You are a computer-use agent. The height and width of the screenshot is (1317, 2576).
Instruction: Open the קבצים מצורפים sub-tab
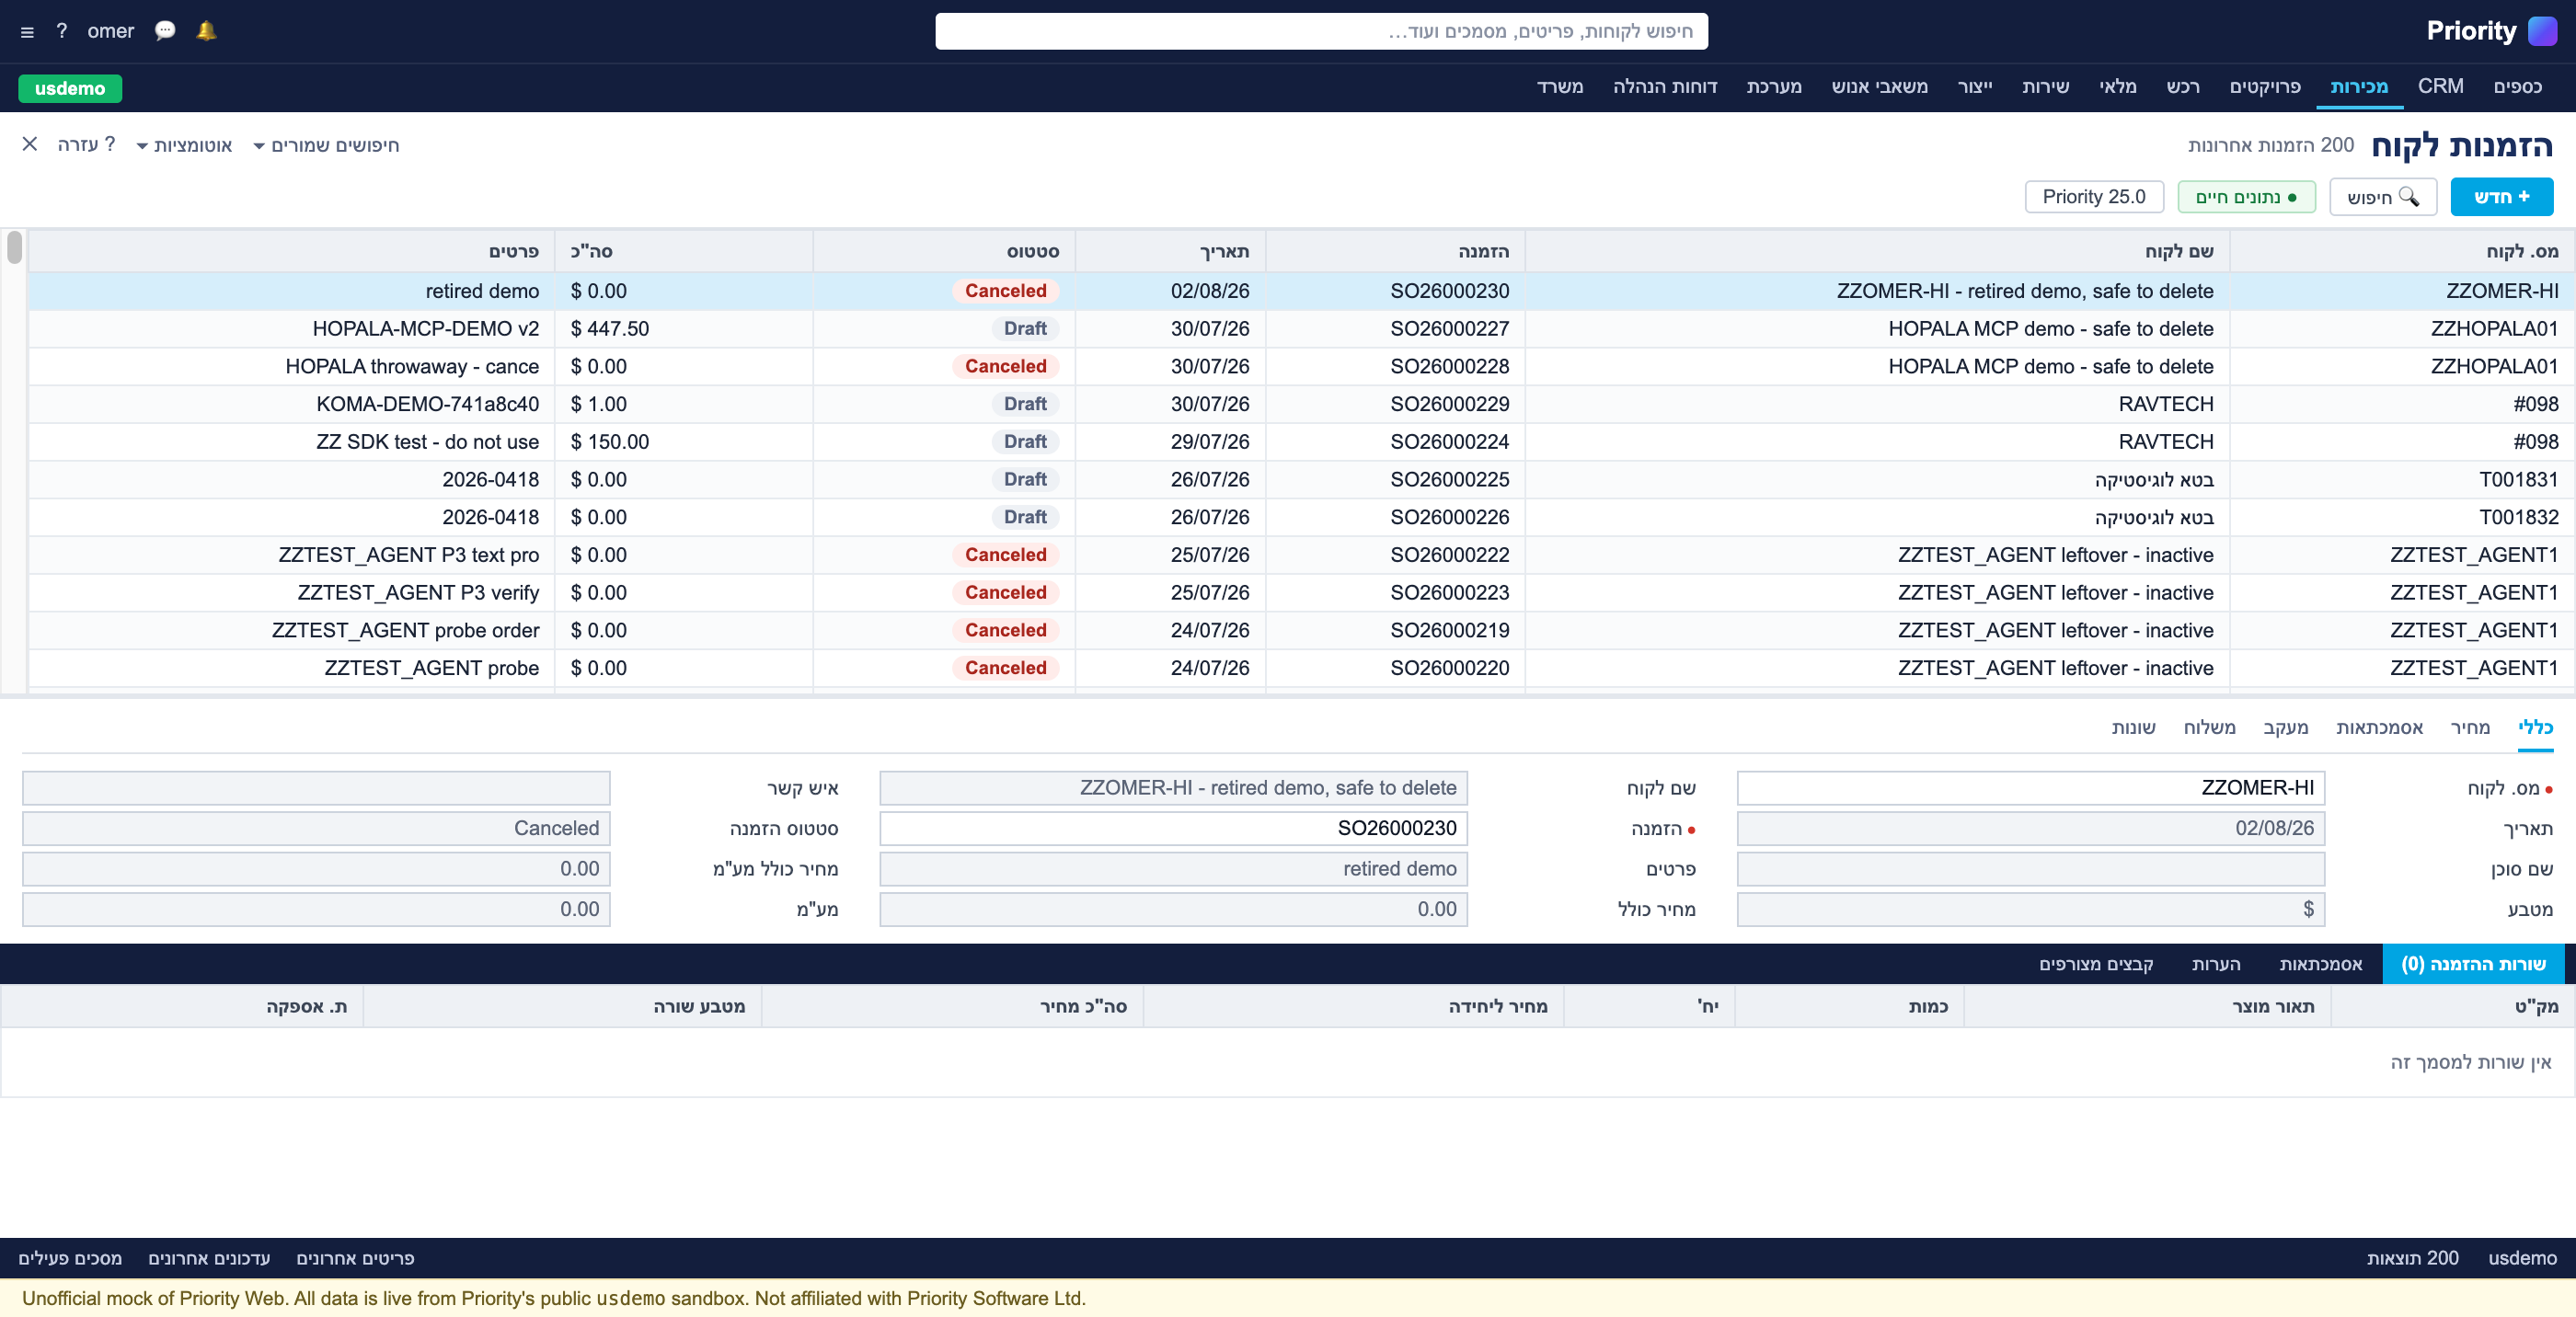pyautogui.click(x=2096, y=963)
